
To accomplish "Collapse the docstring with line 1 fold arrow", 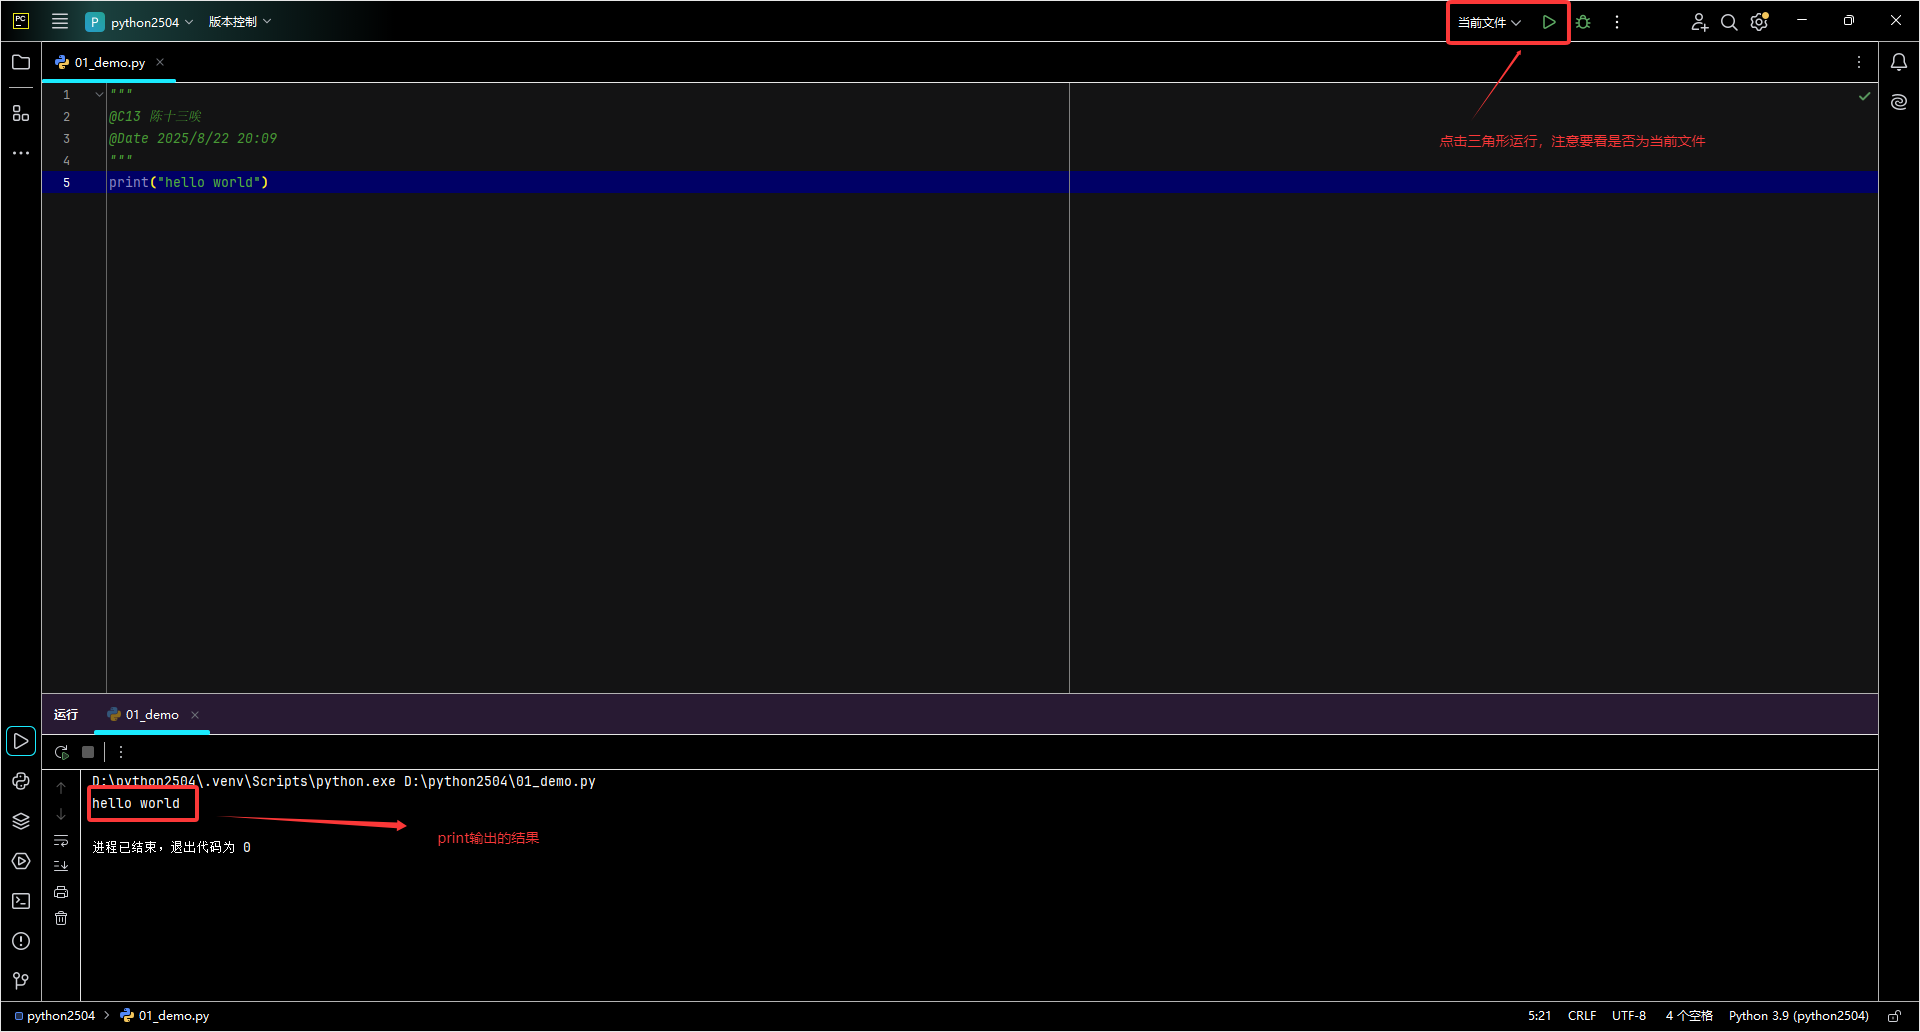I will pos(97,93).
